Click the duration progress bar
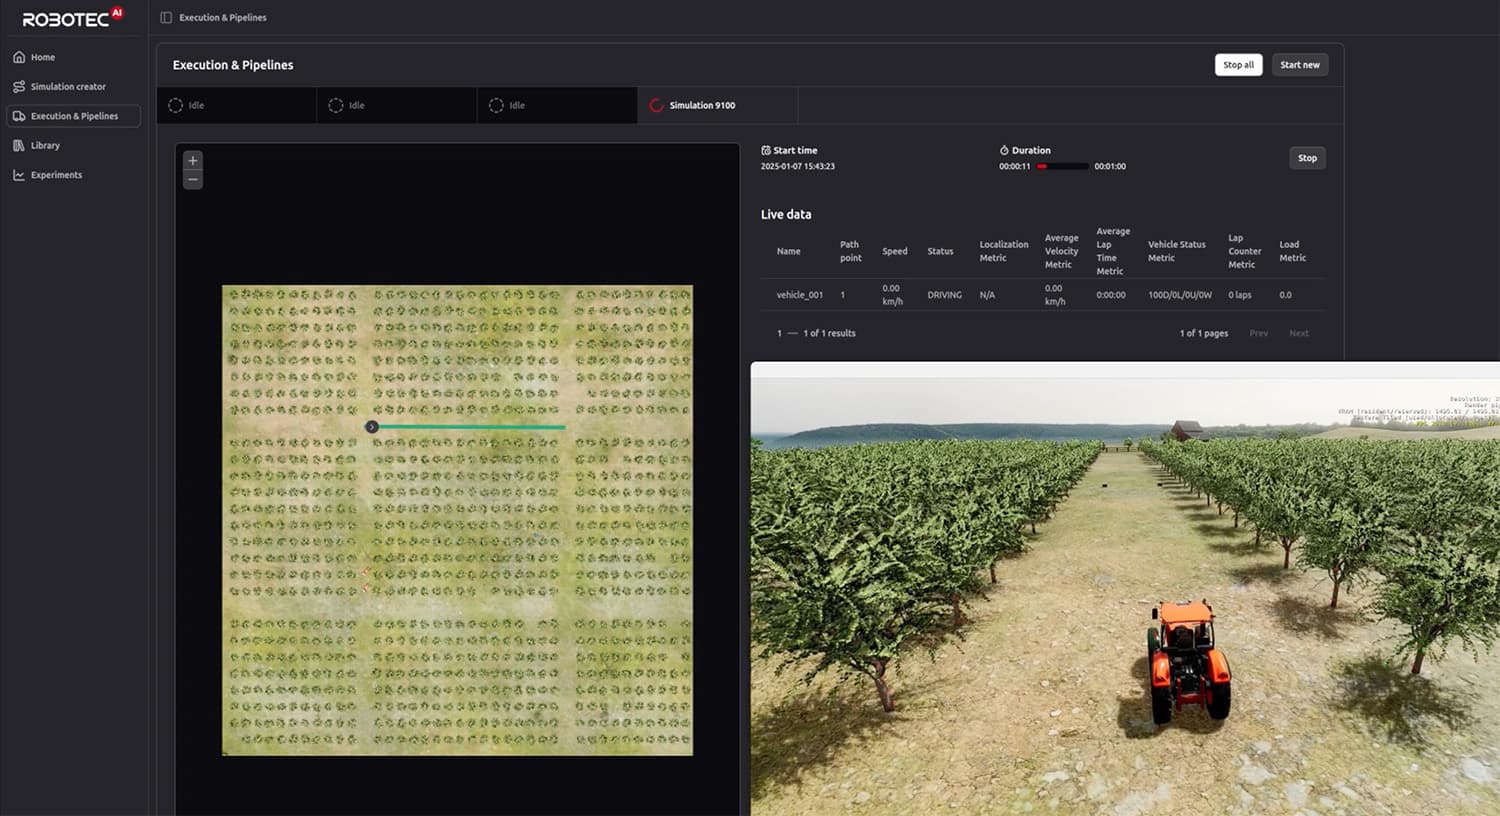The height and width of the screenshot is (816, 1500). pyautogui.click(x=1062, y=167)
